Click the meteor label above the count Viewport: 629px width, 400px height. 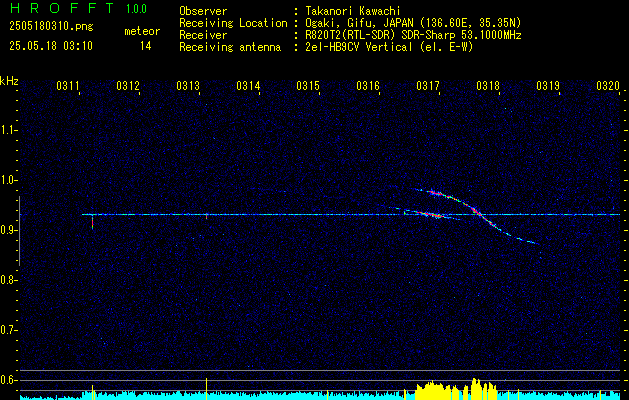(142, 31)
